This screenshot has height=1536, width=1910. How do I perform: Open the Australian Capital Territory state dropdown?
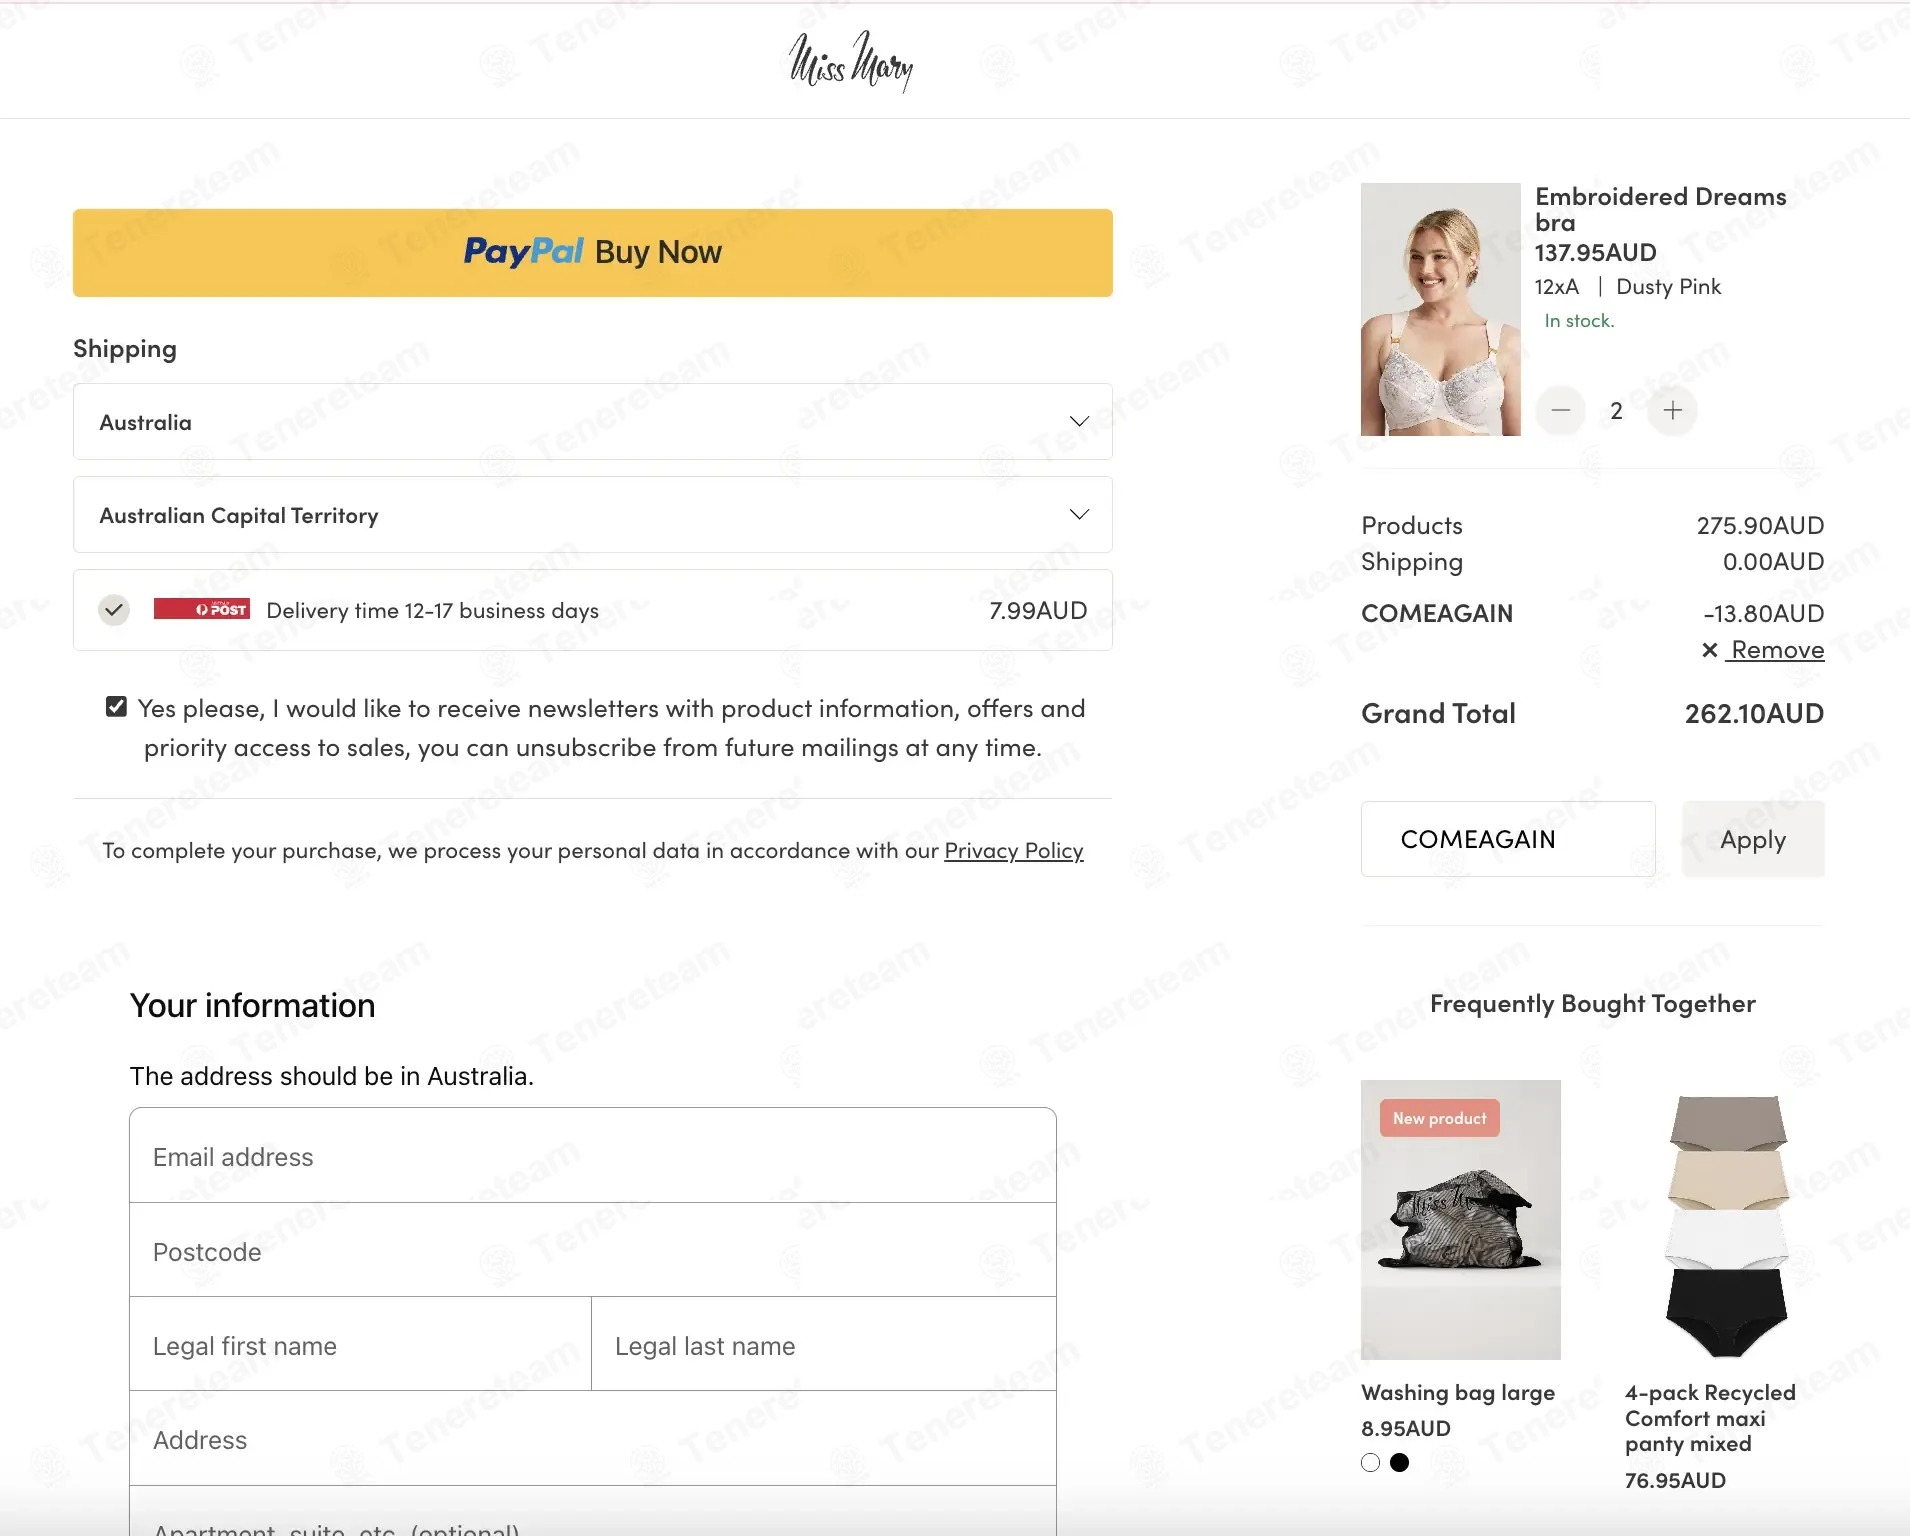[592, 515]
